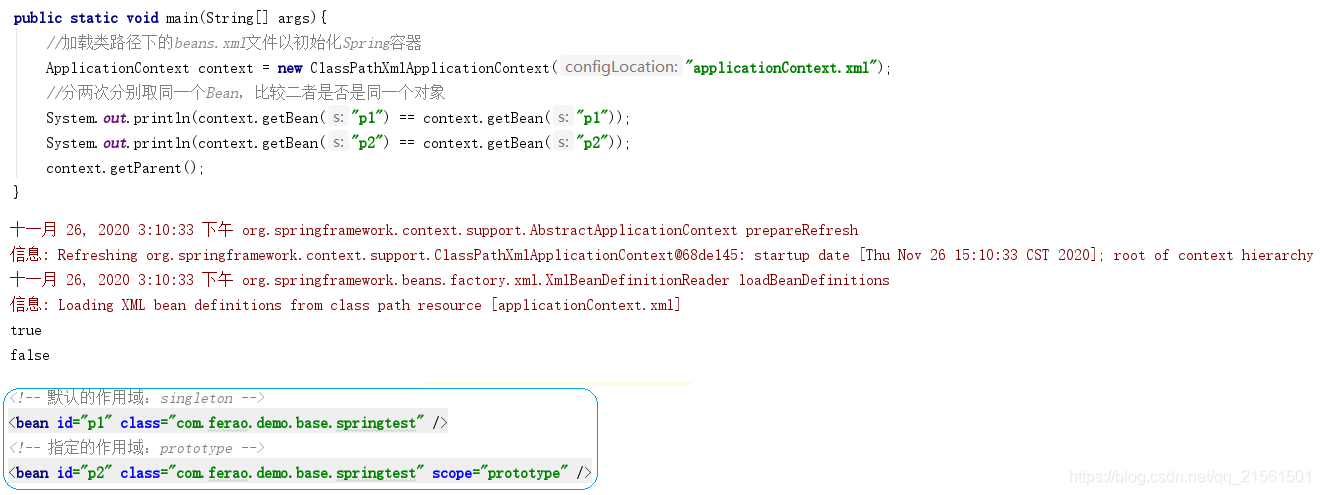Click the main method signature line
The image size is (1320, 495).
click(170, 18)
